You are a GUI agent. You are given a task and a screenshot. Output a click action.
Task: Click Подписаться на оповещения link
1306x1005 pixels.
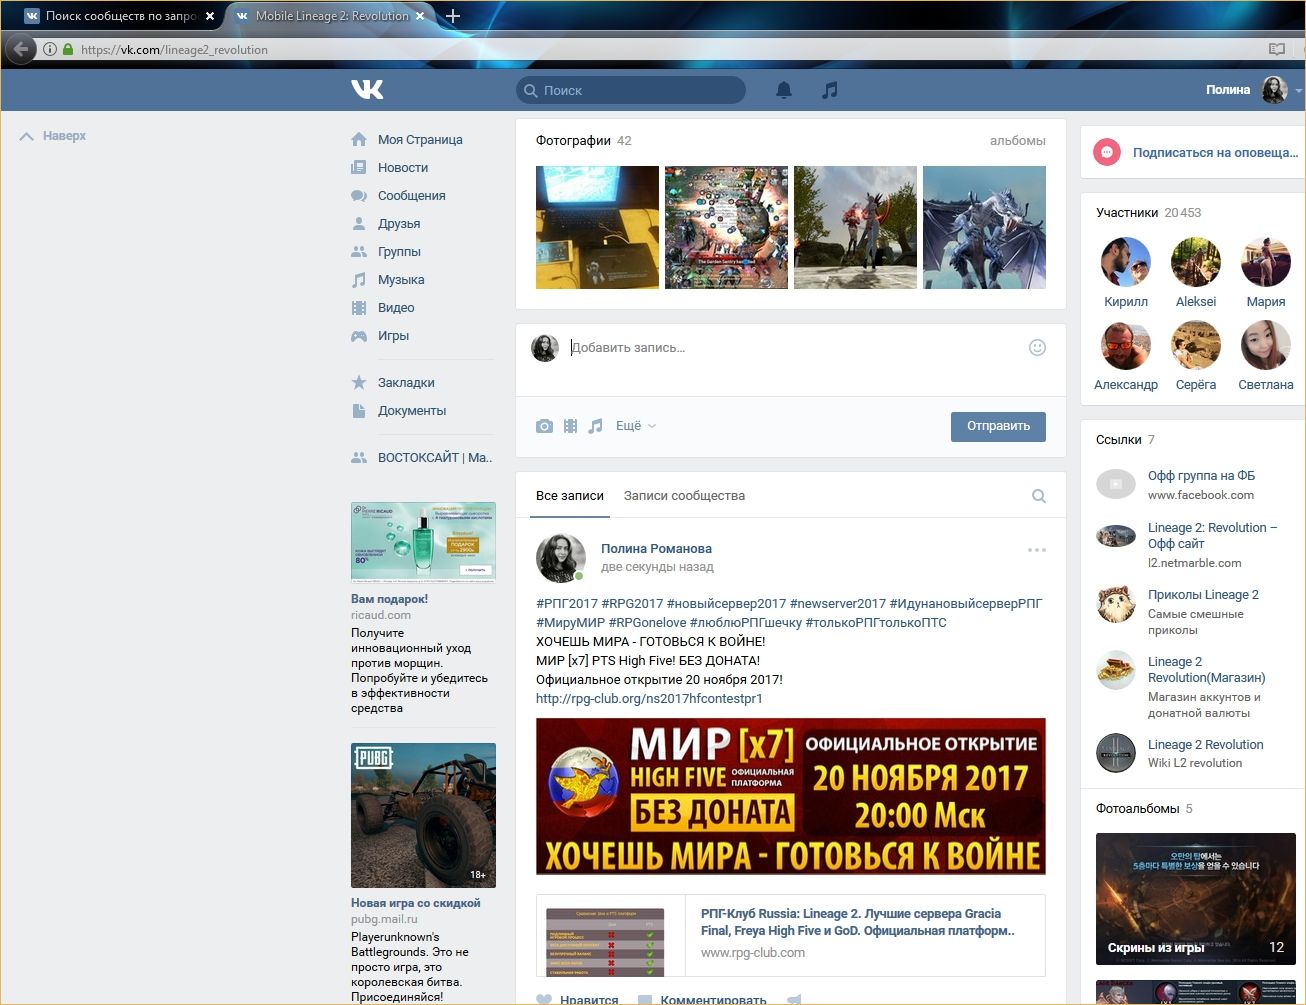tap(1215, 153)
